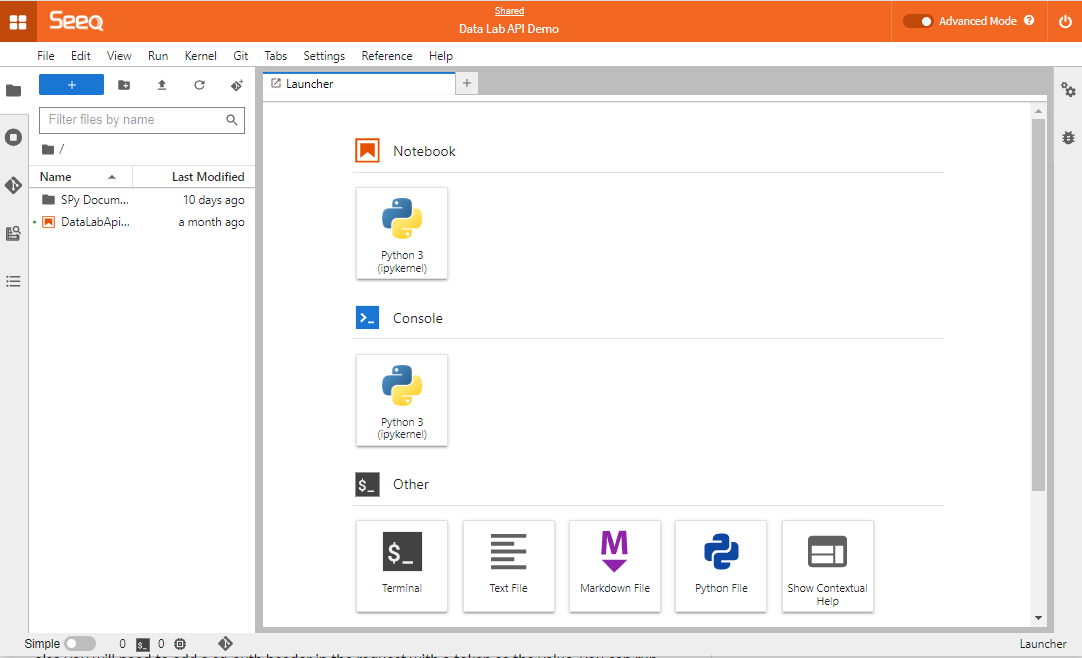Click the blue New Launcher button

coord(71,85)
